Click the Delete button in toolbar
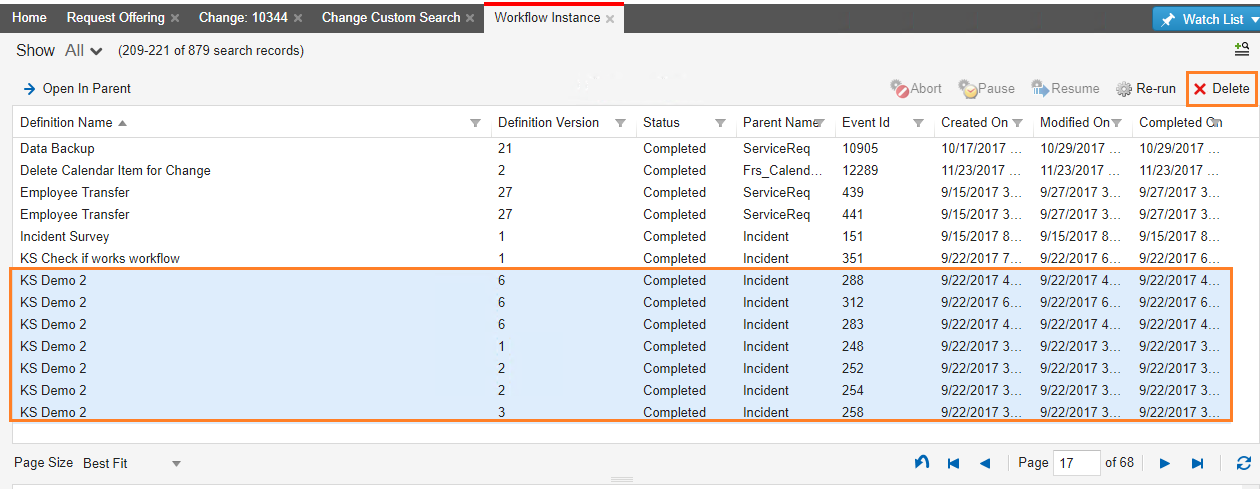Viewport: 1260px width, 489px height. (x=1221, y=89)
